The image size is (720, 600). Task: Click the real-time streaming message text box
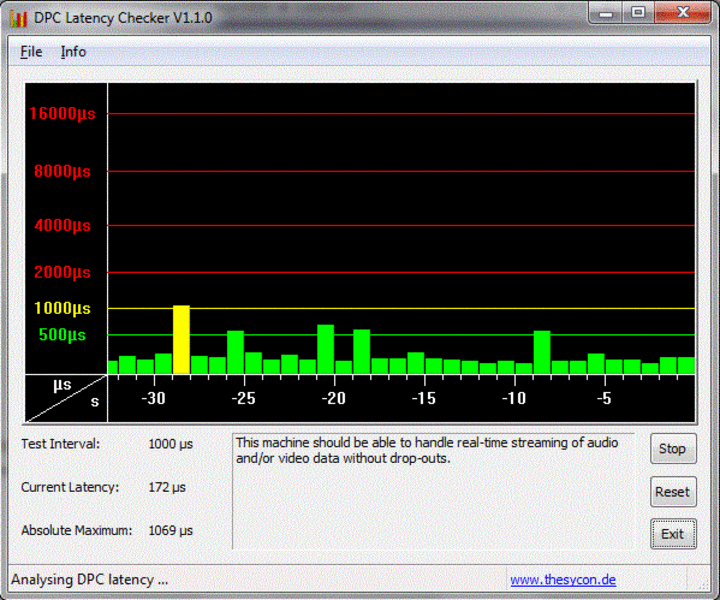[x=433, y=491]
